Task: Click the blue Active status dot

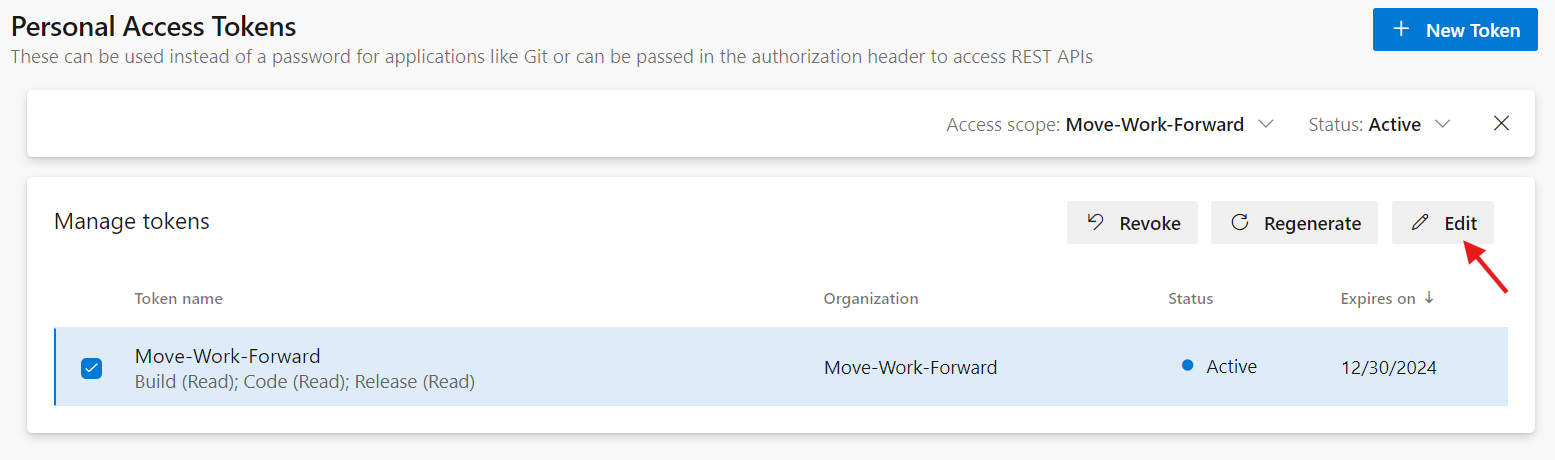Action: (x=1188, y=366)
